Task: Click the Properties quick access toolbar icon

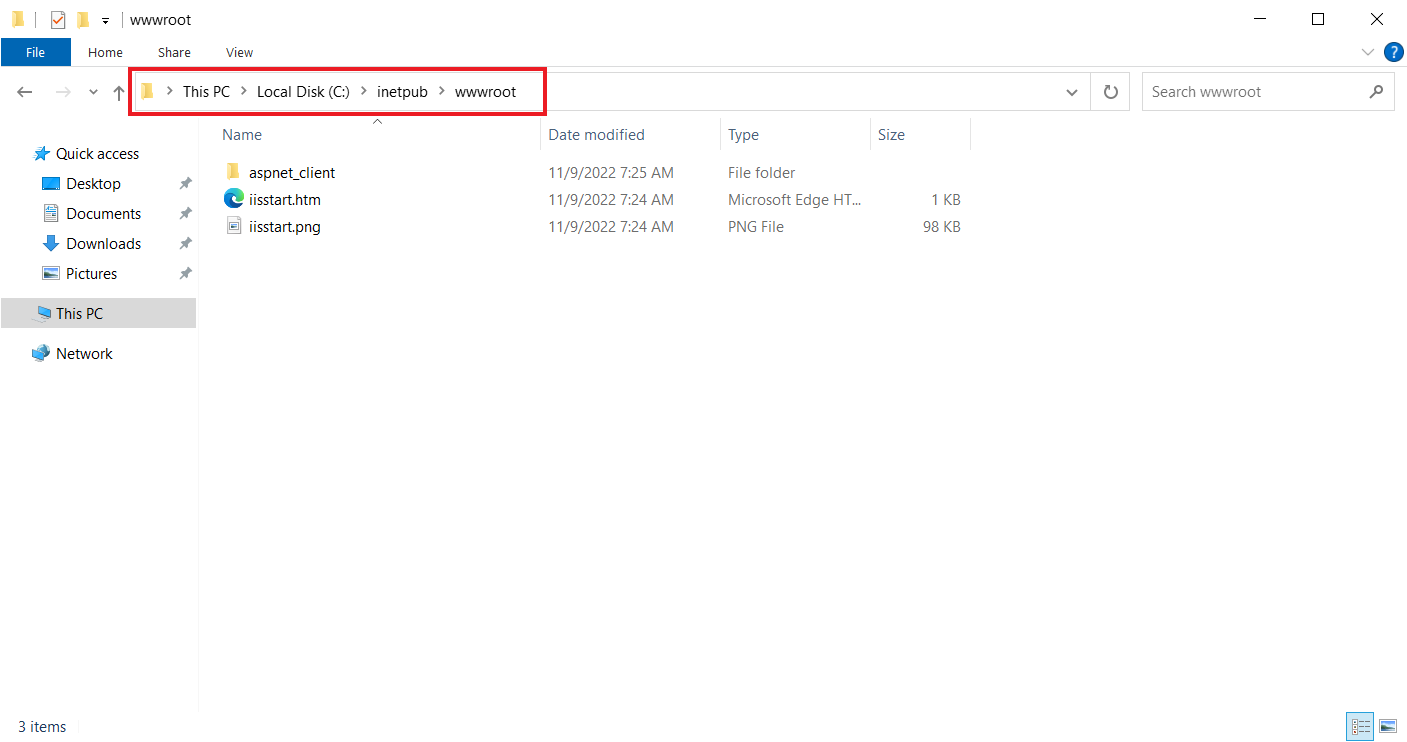Action: (x=58, y=19)
